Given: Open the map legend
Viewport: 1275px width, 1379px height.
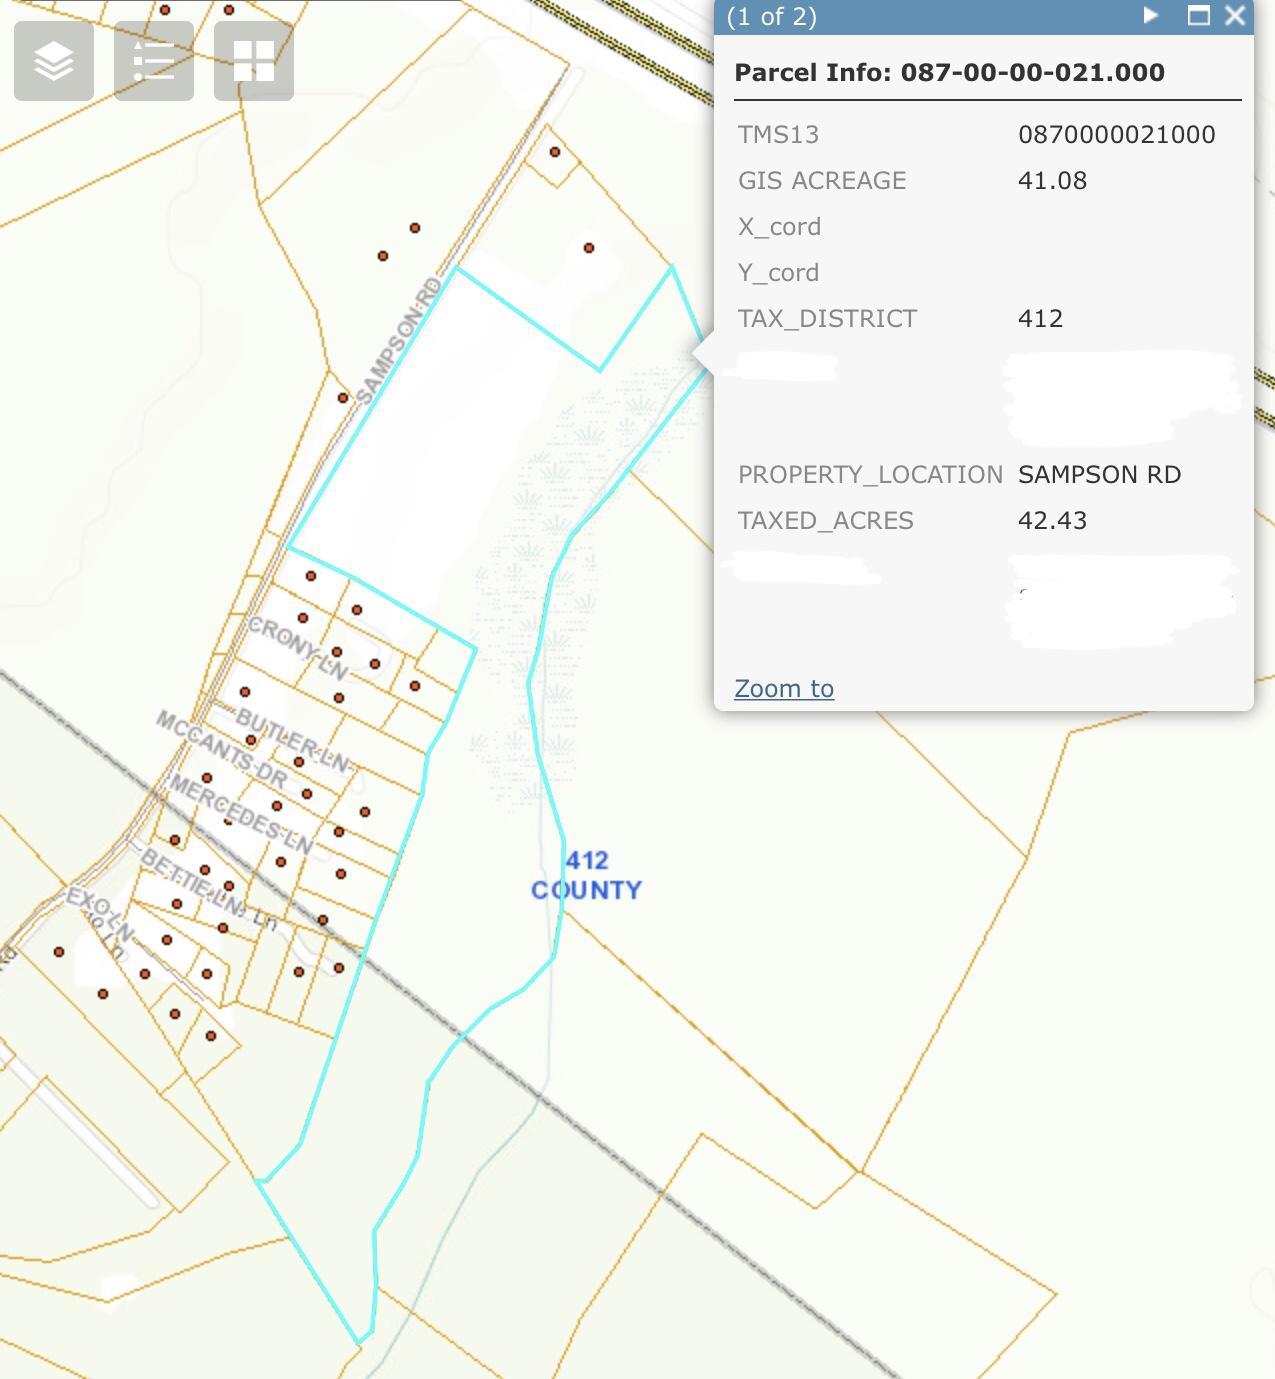Looking at the screenshot, I should pyautogui.click(x=154, y=61).
